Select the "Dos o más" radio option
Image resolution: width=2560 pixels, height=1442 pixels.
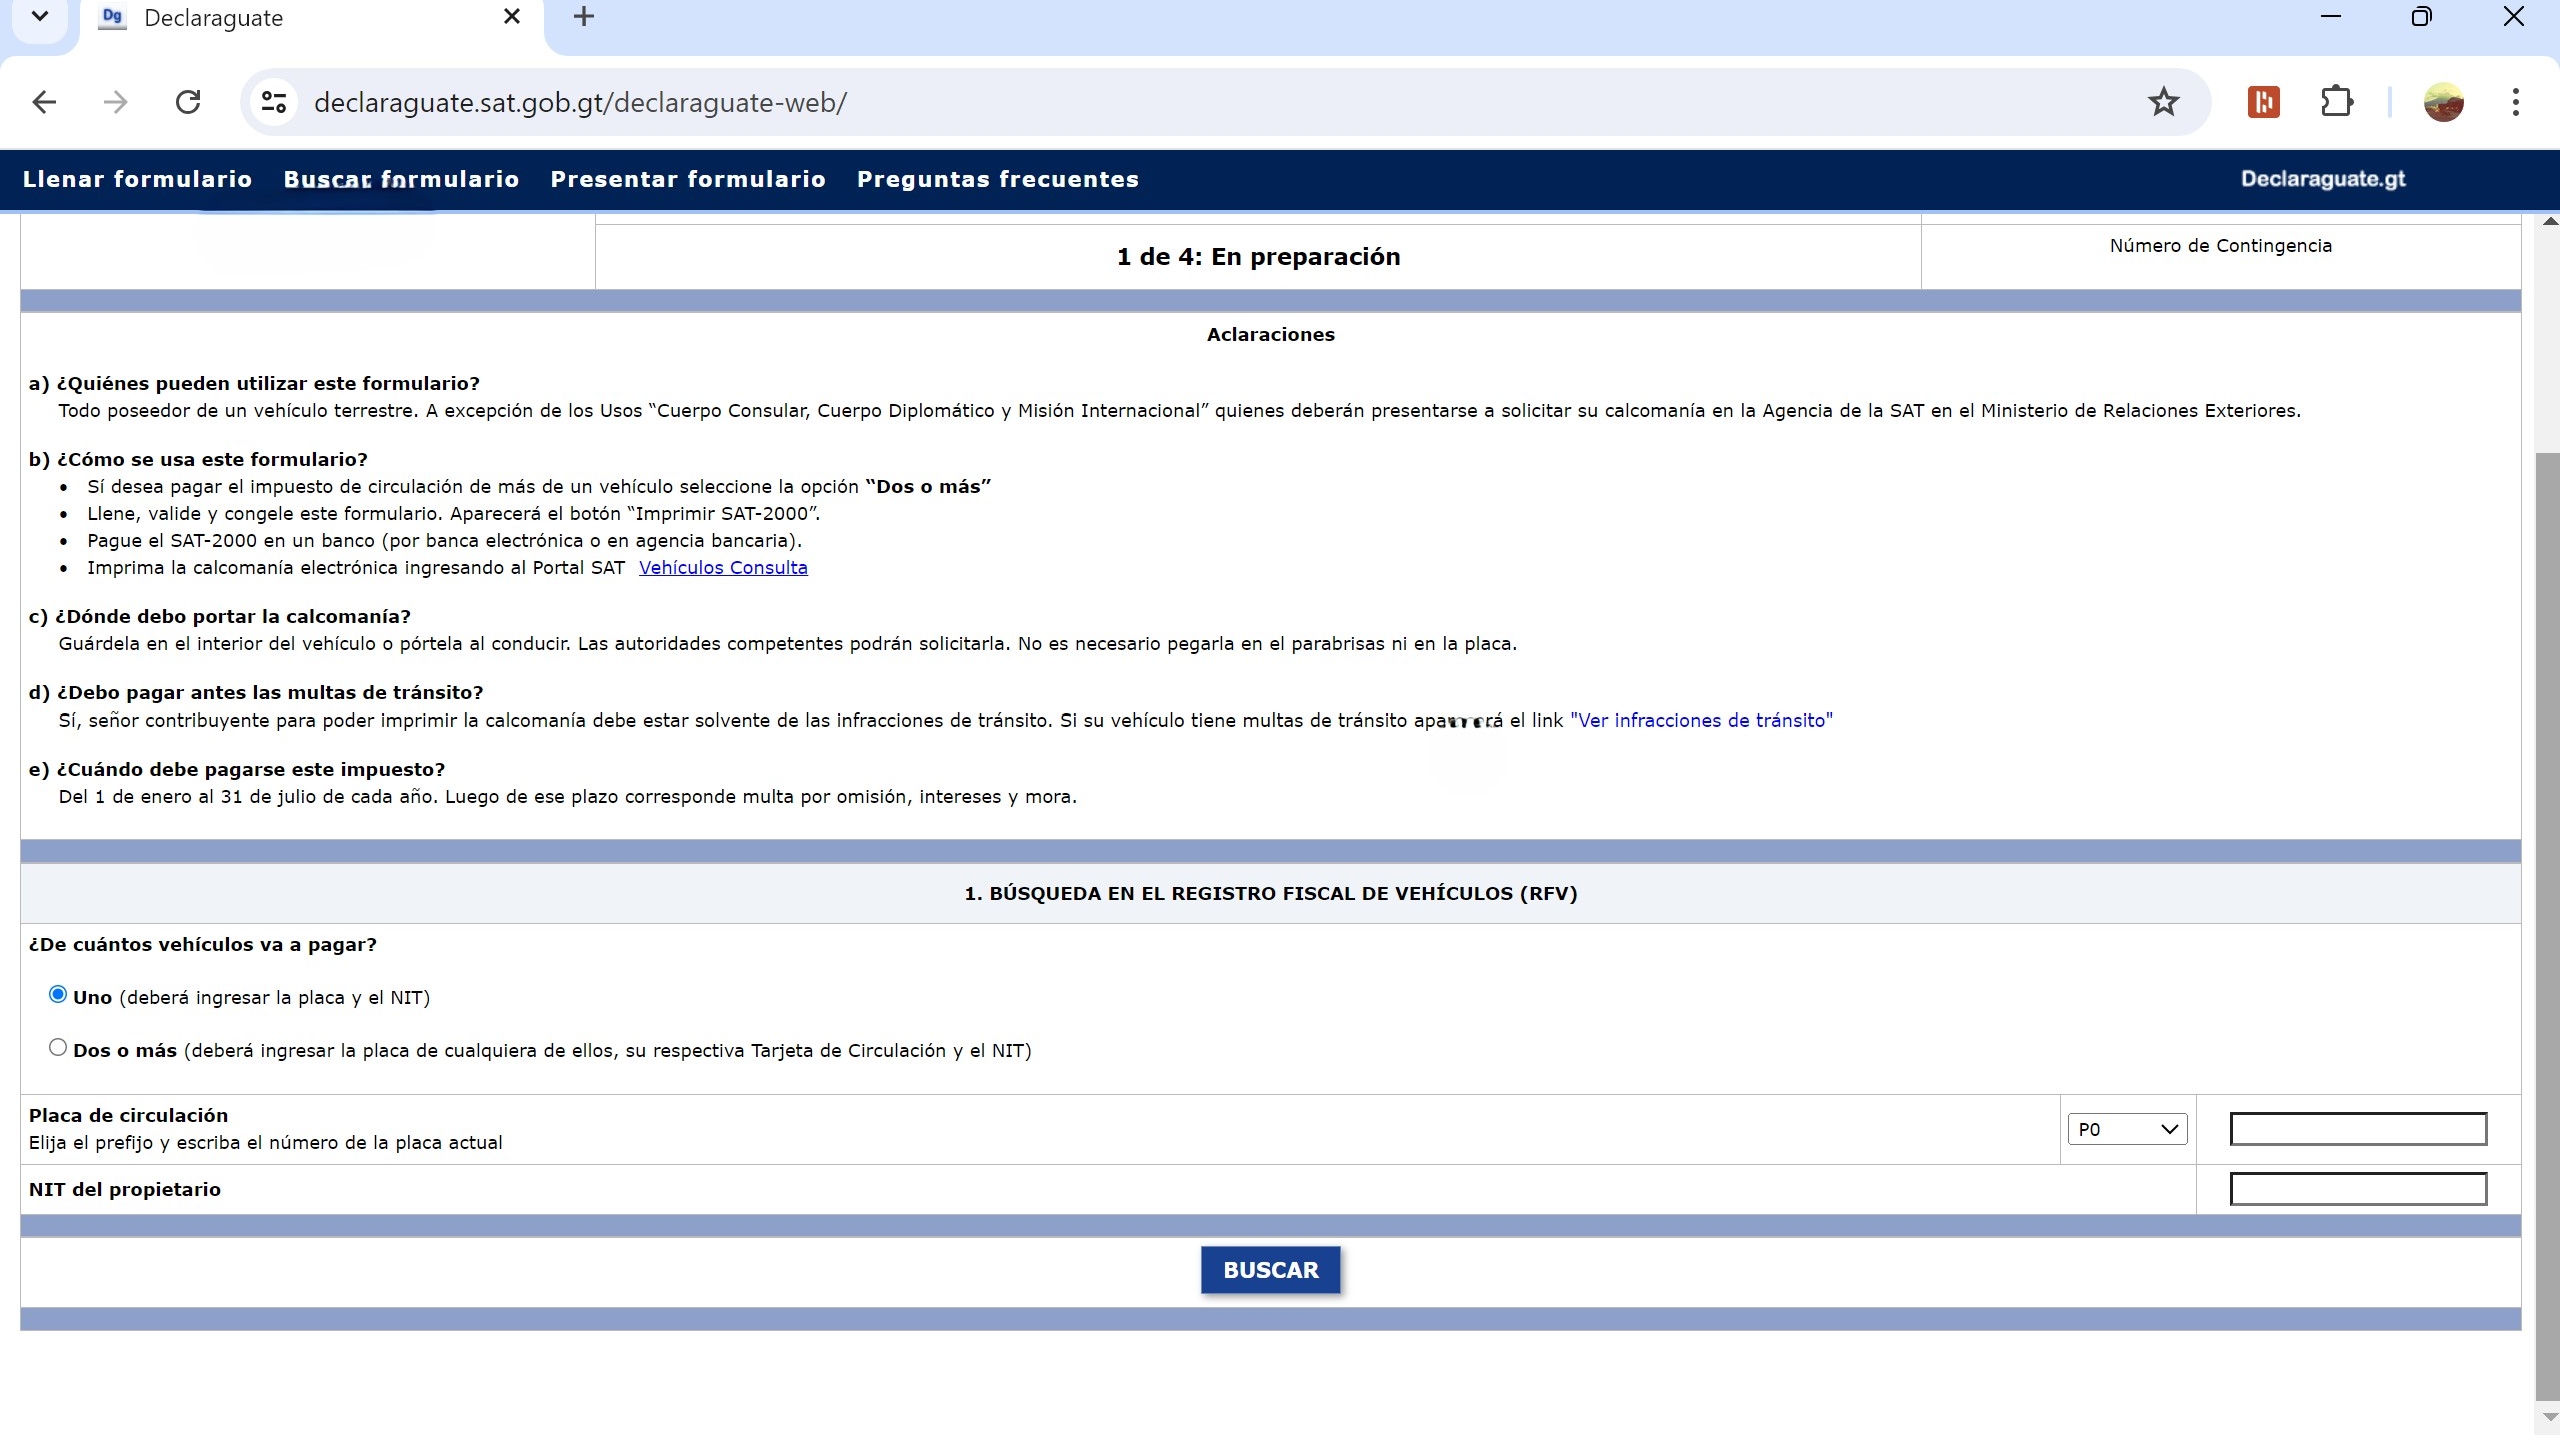[58, 1048]
